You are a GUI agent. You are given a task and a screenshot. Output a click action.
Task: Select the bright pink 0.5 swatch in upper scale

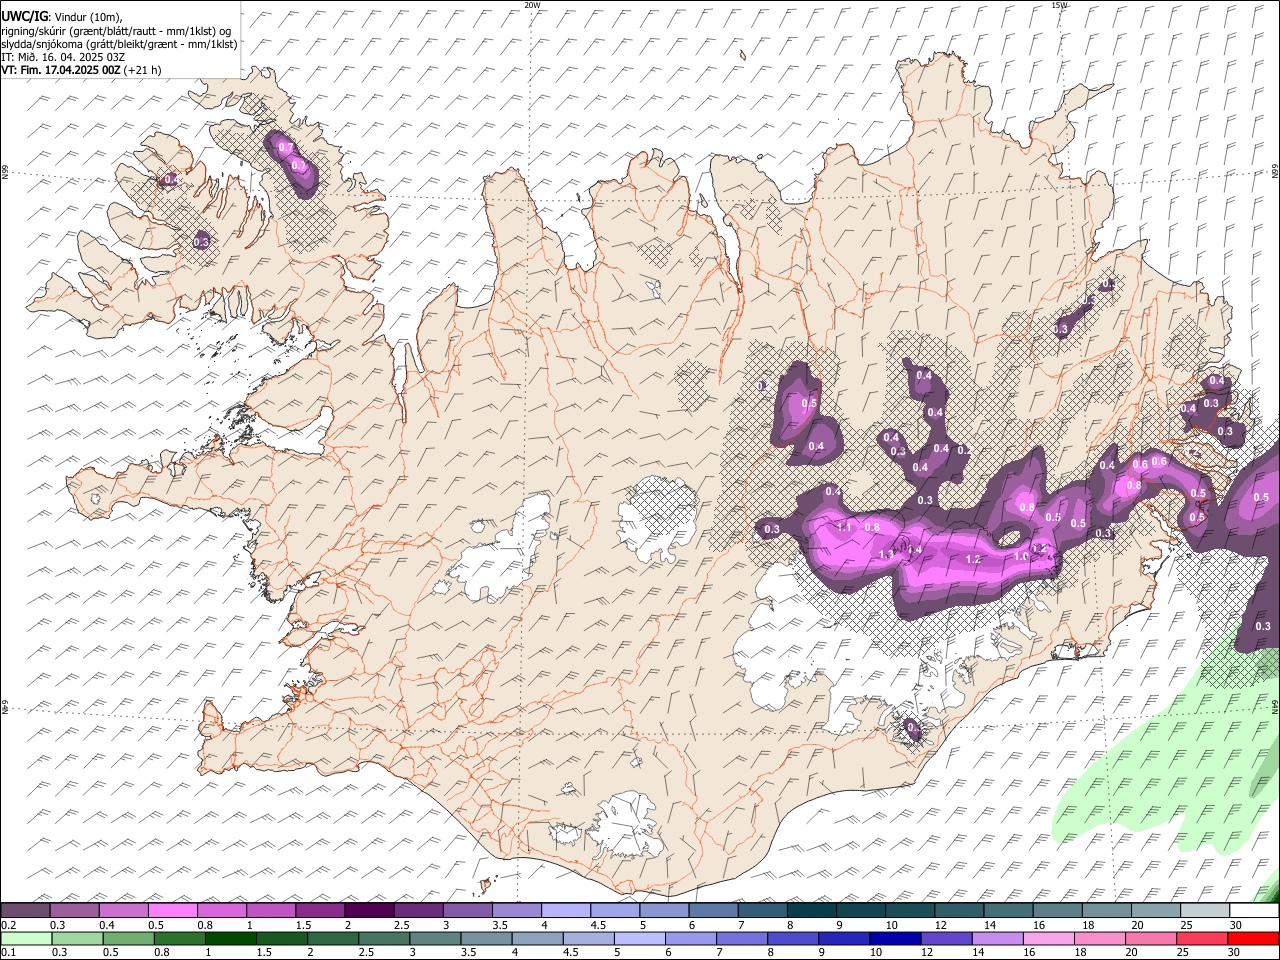click(172, 910)
